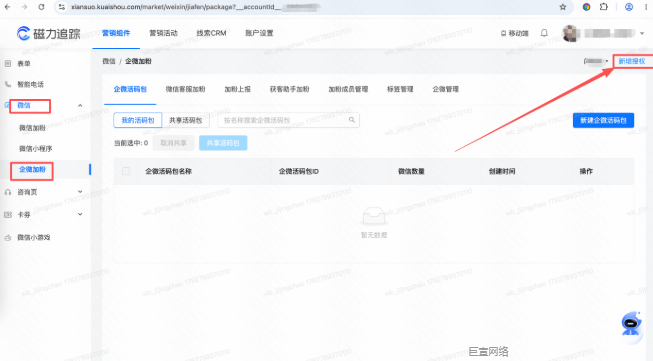This screenshot has width=653, height=361.
Task: Open 企微加粉 in sidebar
Action: click(32, 169)
